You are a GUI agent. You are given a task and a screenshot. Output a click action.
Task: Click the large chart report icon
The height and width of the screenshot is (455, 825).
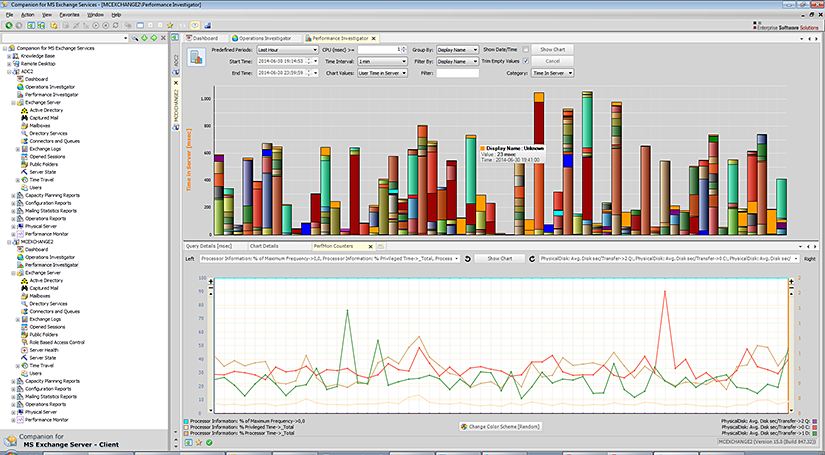point(196,57)
